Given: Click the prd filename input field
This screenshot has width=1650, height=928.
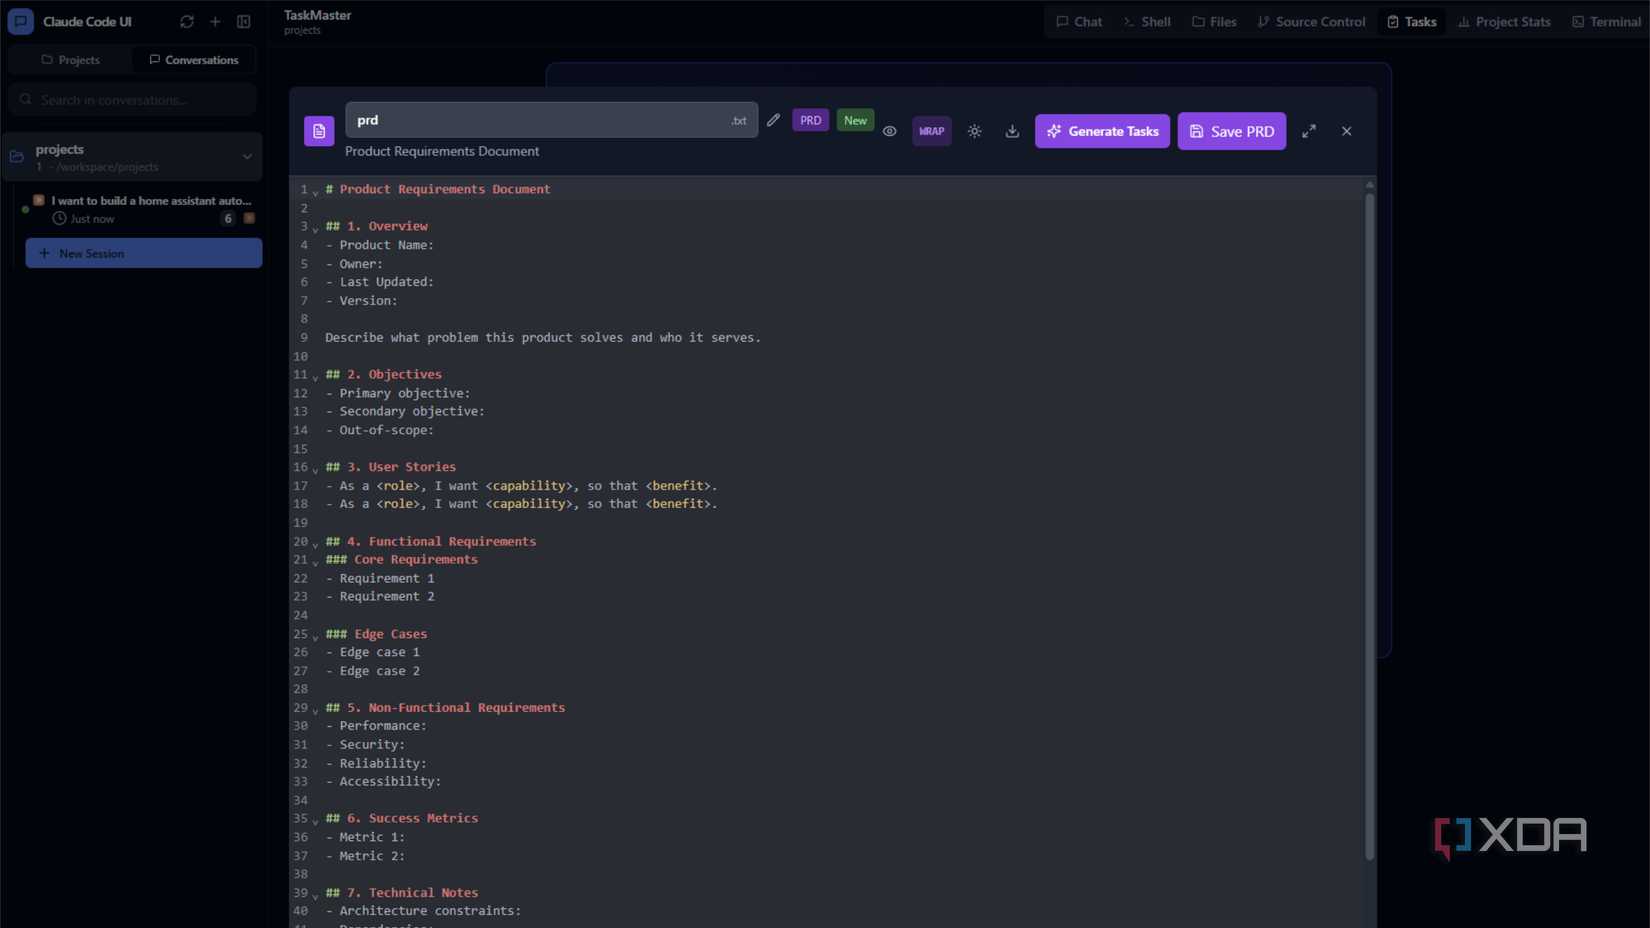Looking at the screenshot, I should 551,120.
